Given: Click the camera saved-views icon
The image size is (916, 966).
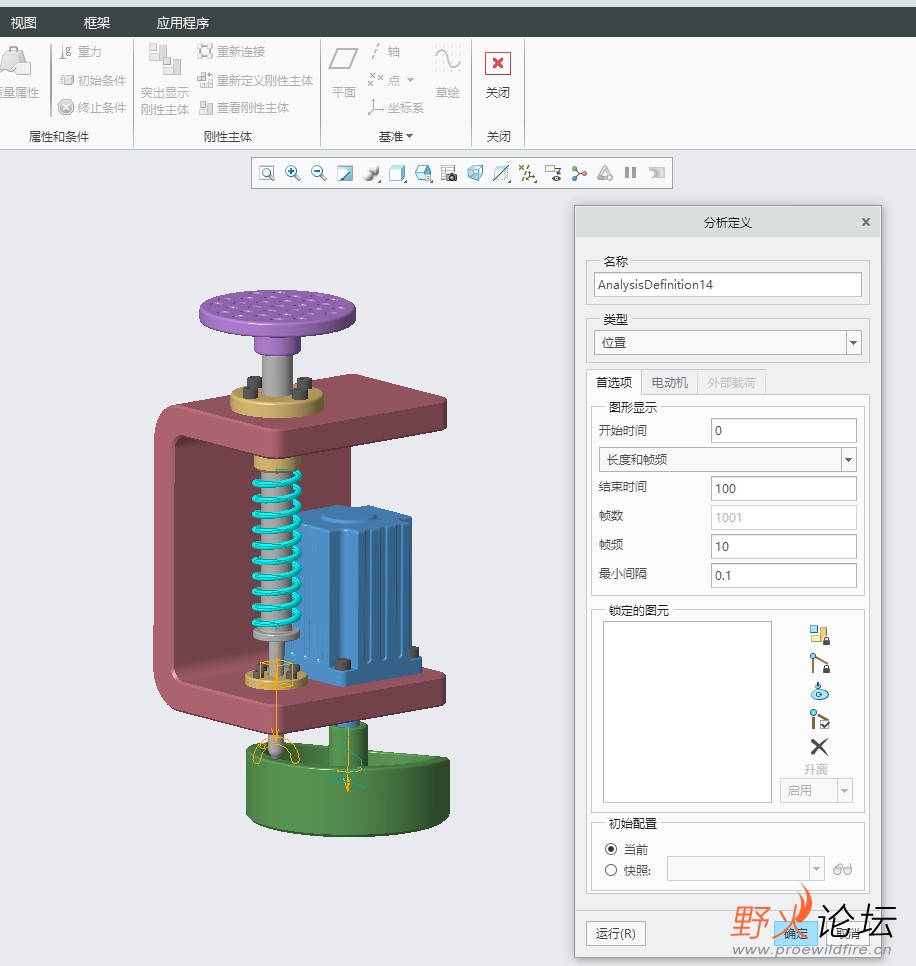Looking at the screenshot, I should coord(449,173).
